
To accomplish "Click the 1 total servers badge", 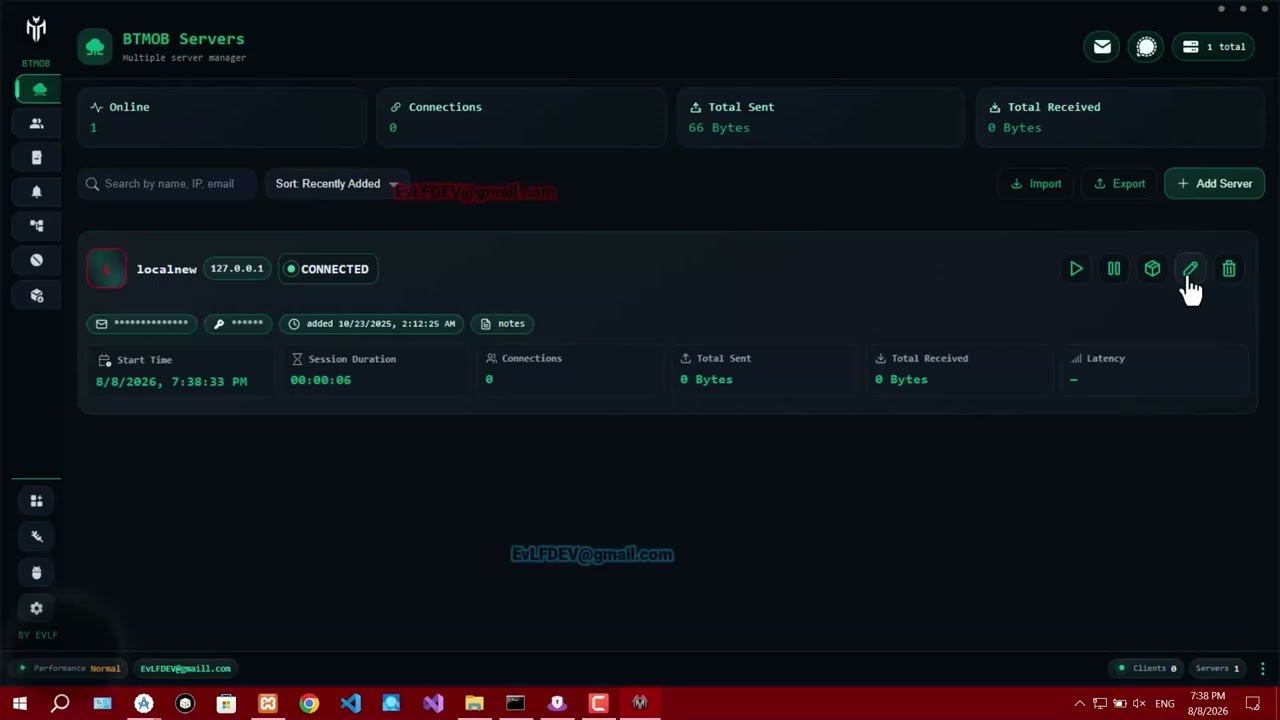I will point(1214,47).
